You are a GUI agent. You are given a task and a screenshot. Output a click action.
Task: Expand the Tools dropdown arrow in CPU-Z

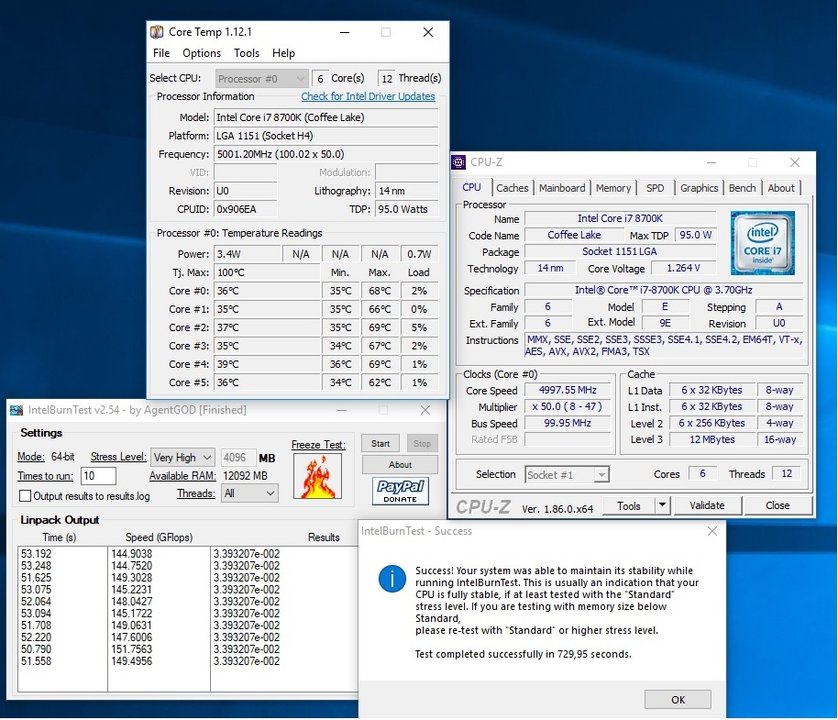[662, 505]
